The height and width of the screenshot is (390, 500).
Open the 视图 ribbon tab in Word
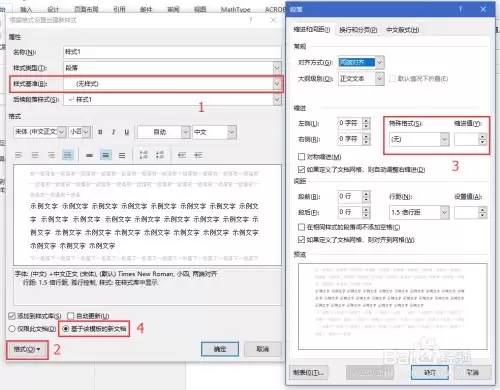click(200, 9)
